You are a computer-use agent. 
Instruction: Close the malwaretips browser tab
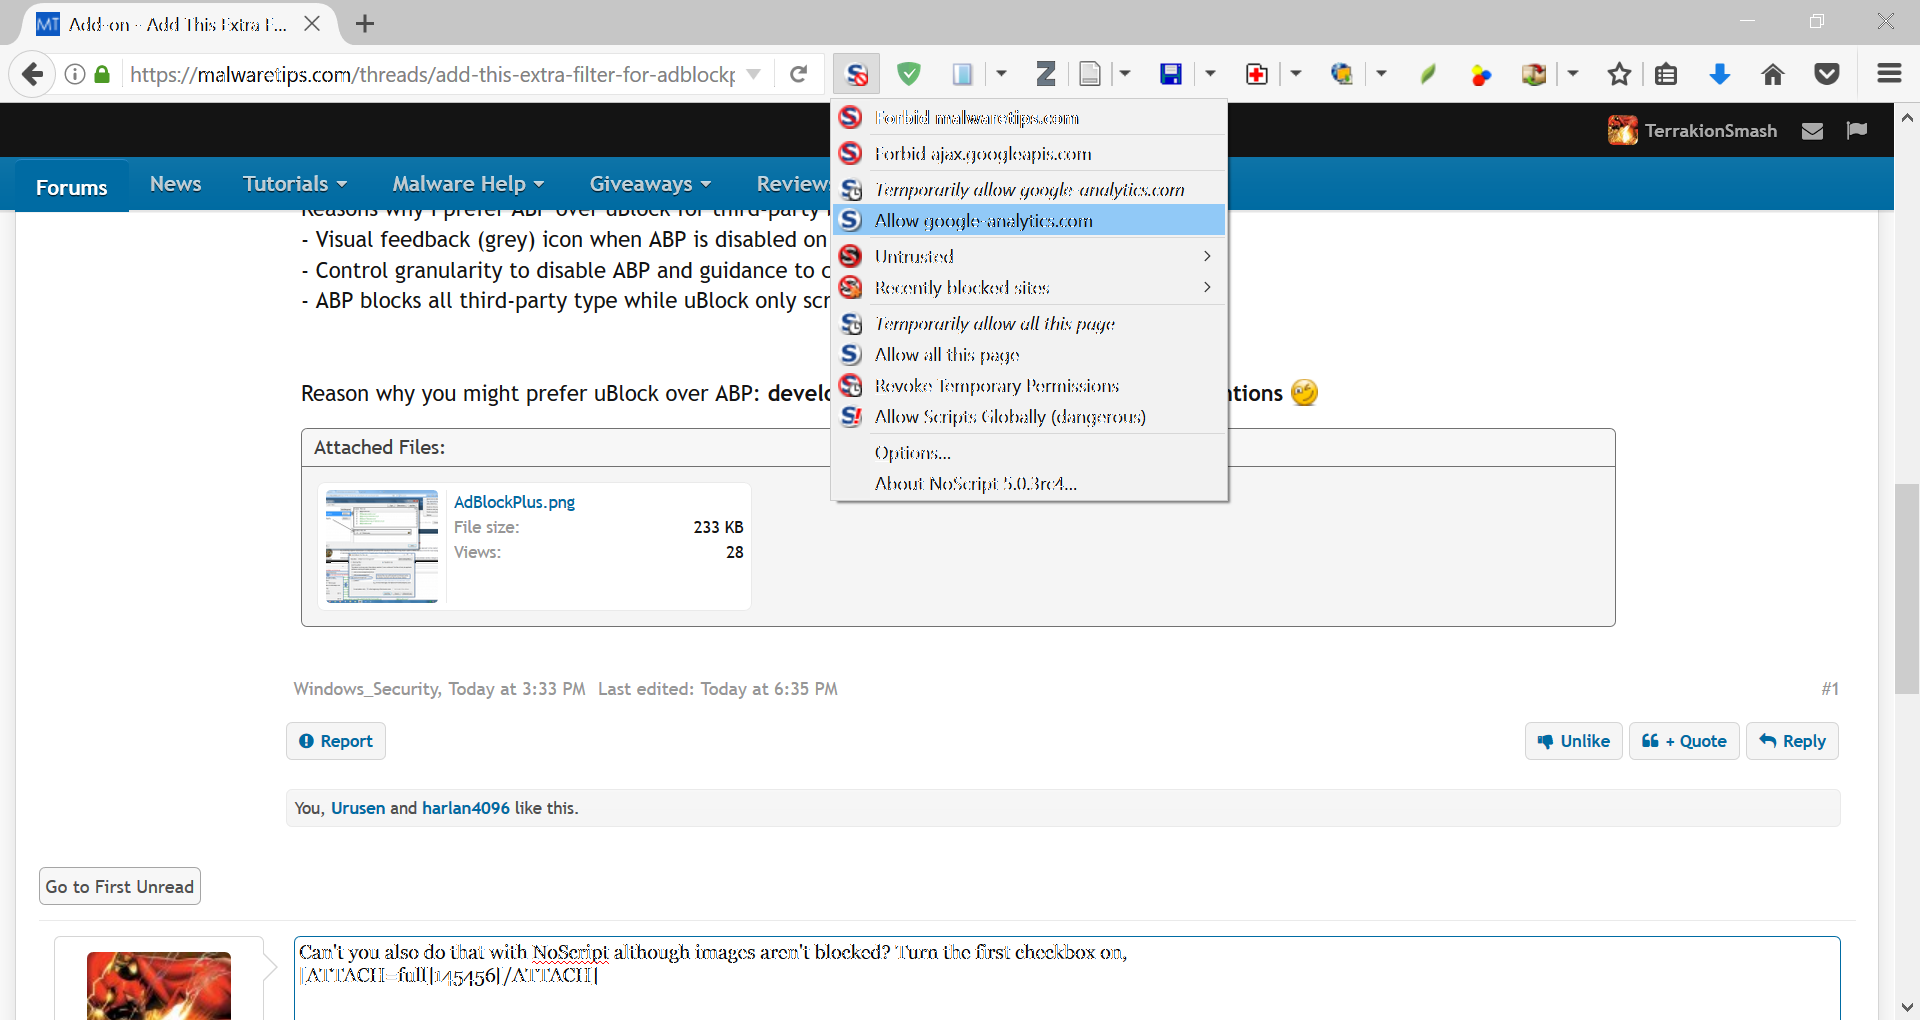(312, 23)
